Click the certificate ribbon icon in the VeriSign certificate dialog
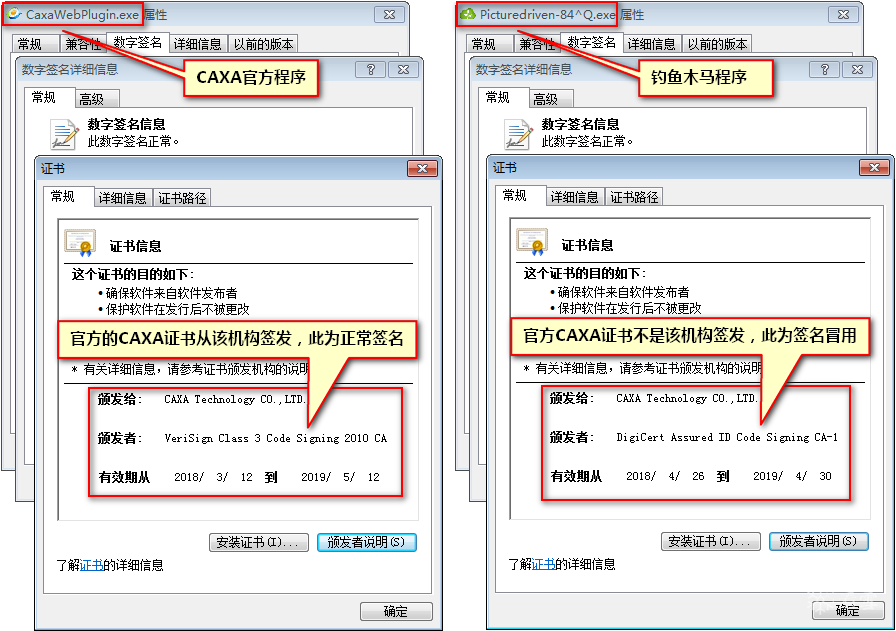This screenshot has height=631, width=896. click(80, 243)
